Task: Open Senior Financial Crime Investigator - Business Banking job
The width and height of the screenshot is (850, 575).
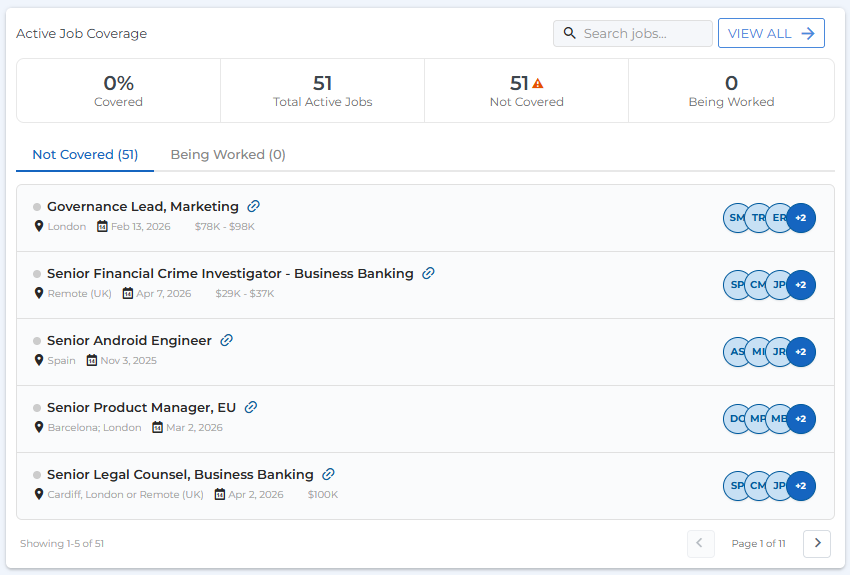Action: (230, 274)
